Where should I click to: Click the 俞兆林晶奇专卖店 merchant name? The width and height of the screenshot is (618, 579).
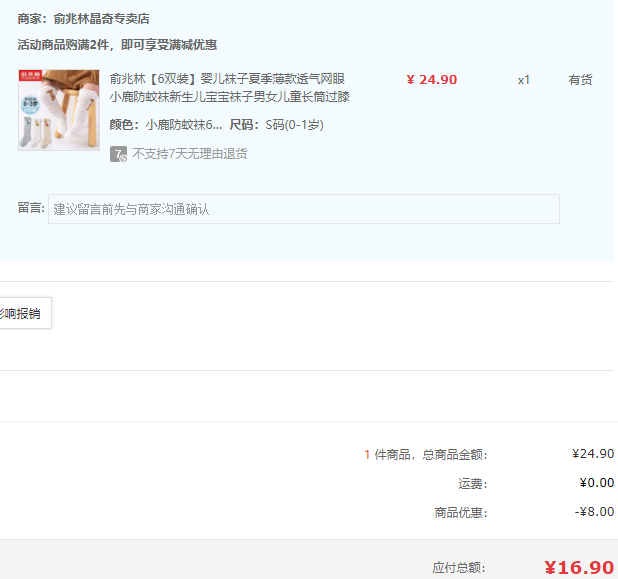coord(101,19)
